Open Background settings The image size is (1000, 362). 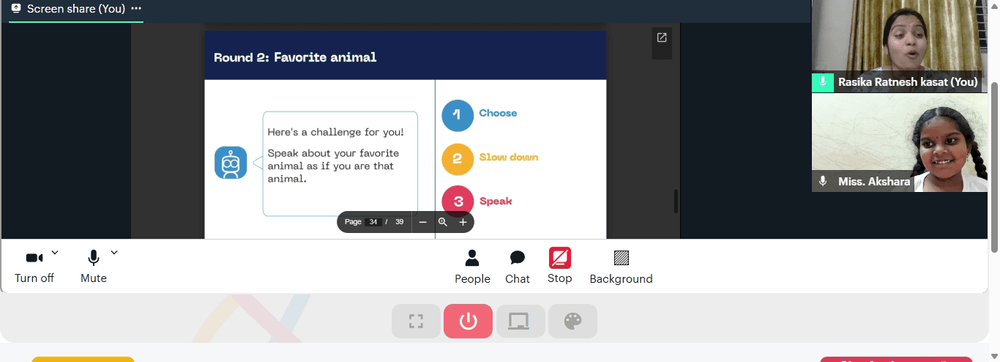[621, 266]
